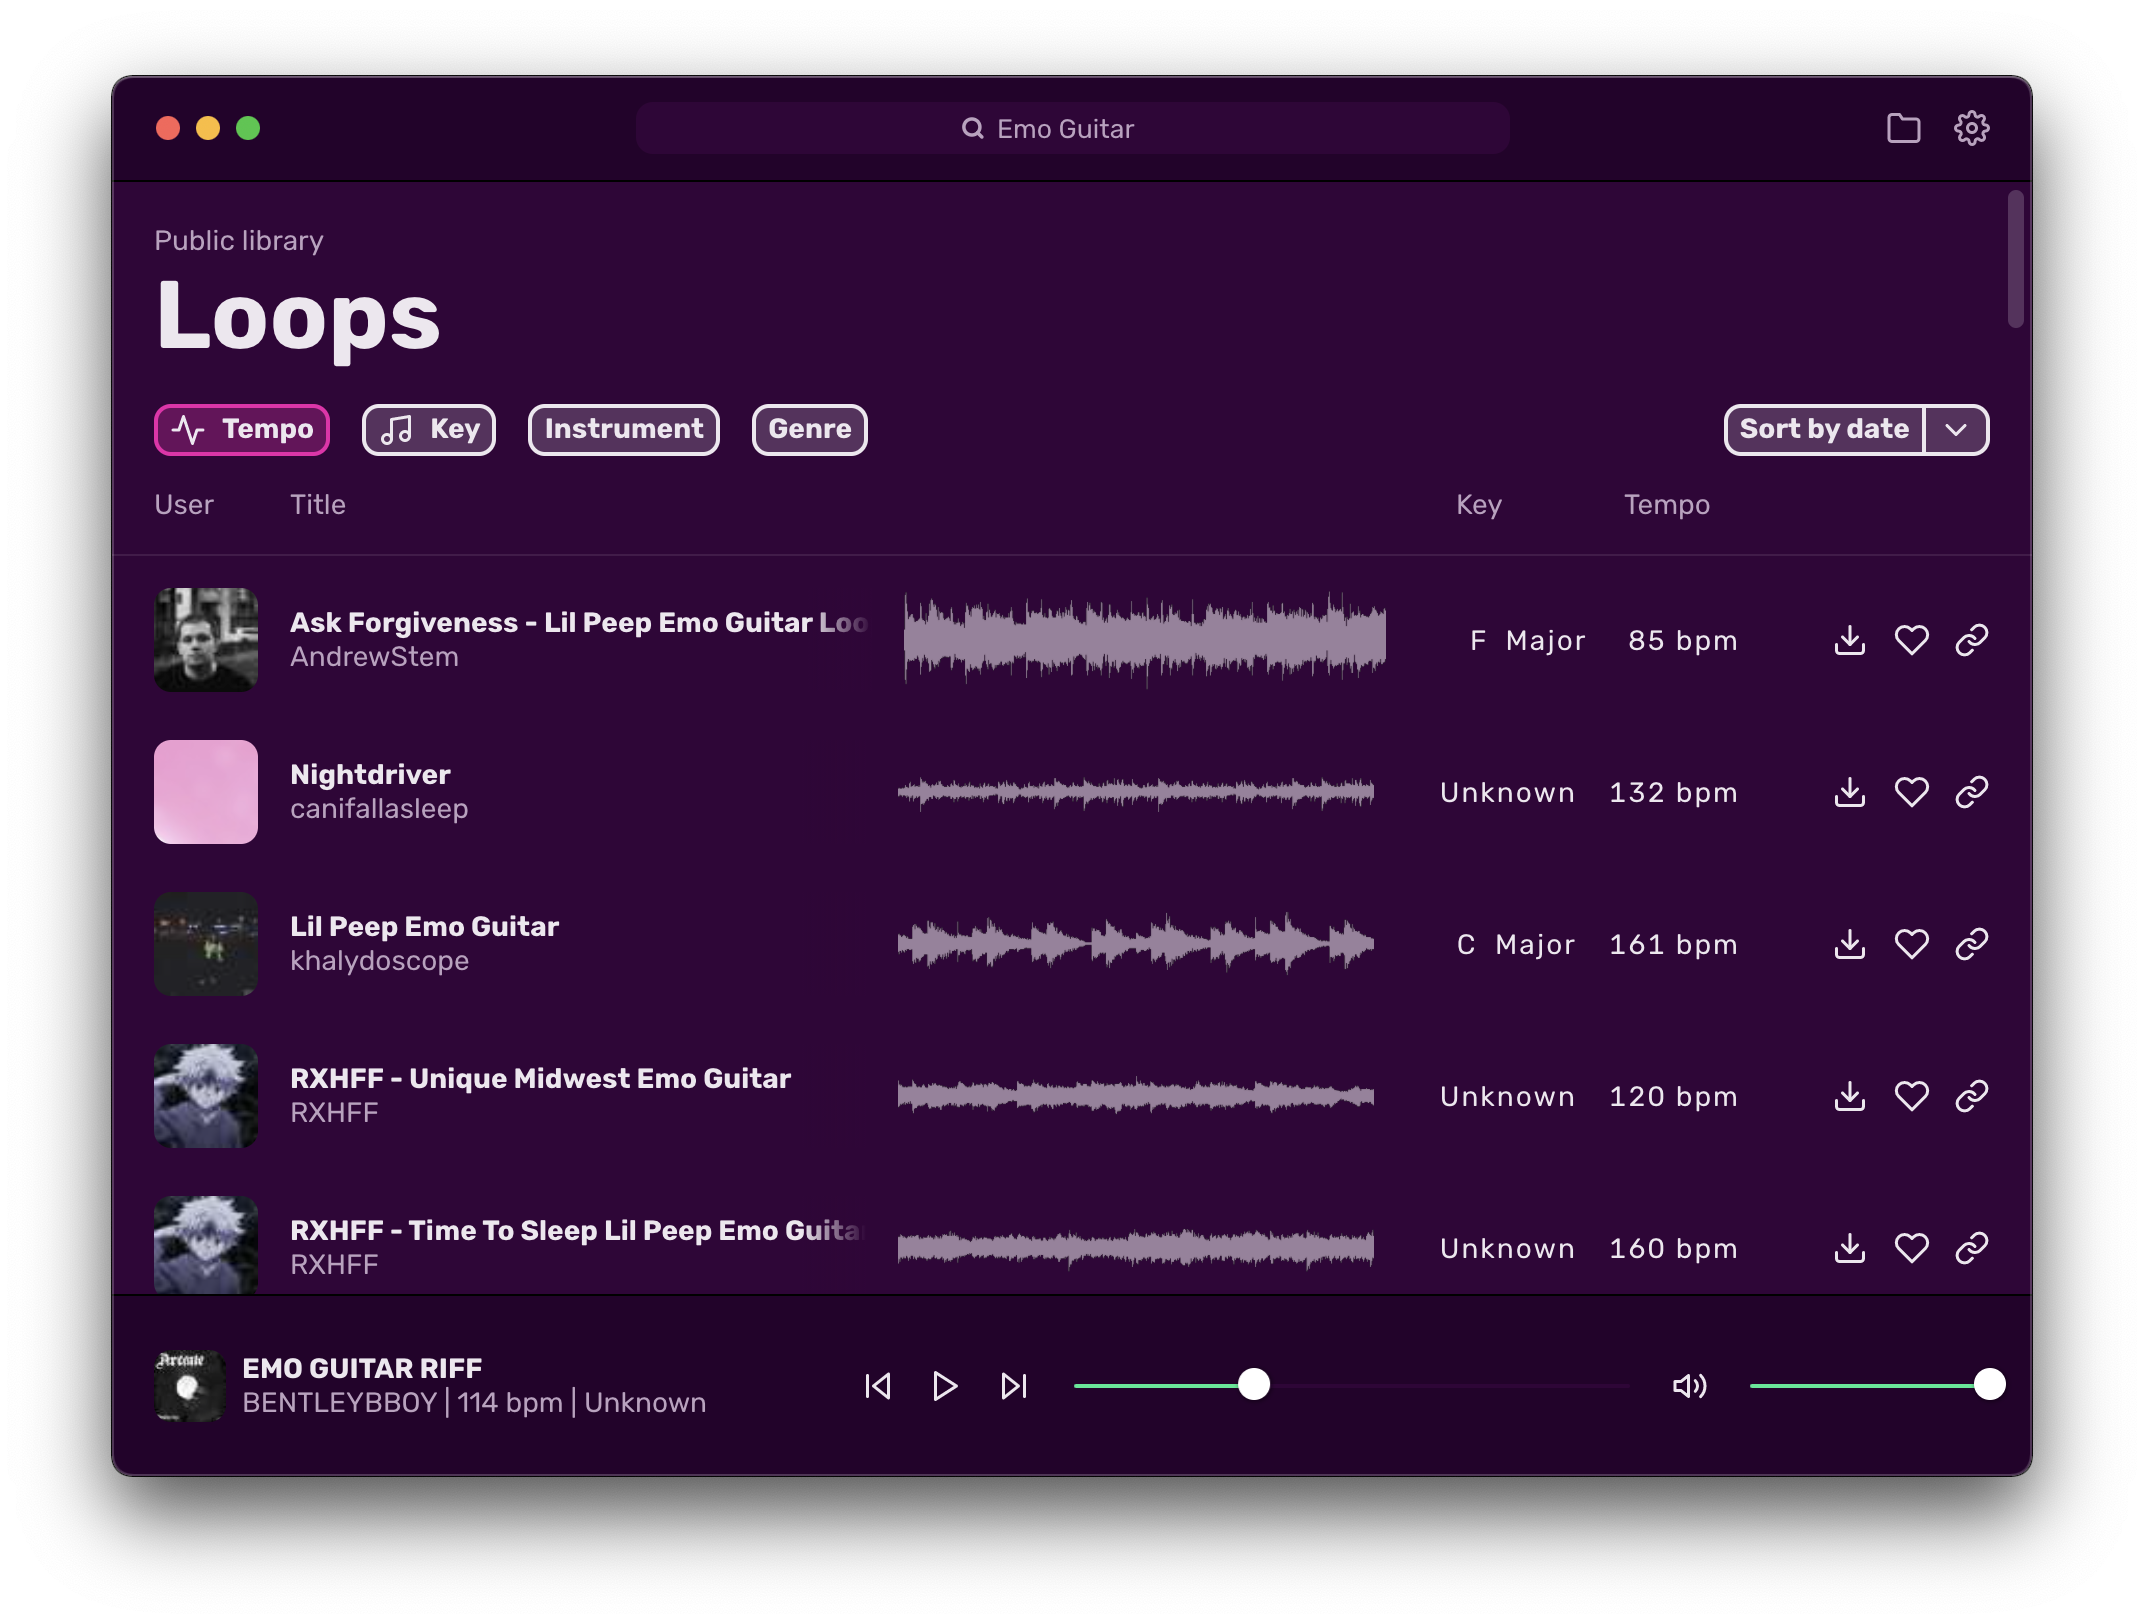Enable the Genre filter
This screenshot has width=2144, height=1624.
(x=809, y=429)
